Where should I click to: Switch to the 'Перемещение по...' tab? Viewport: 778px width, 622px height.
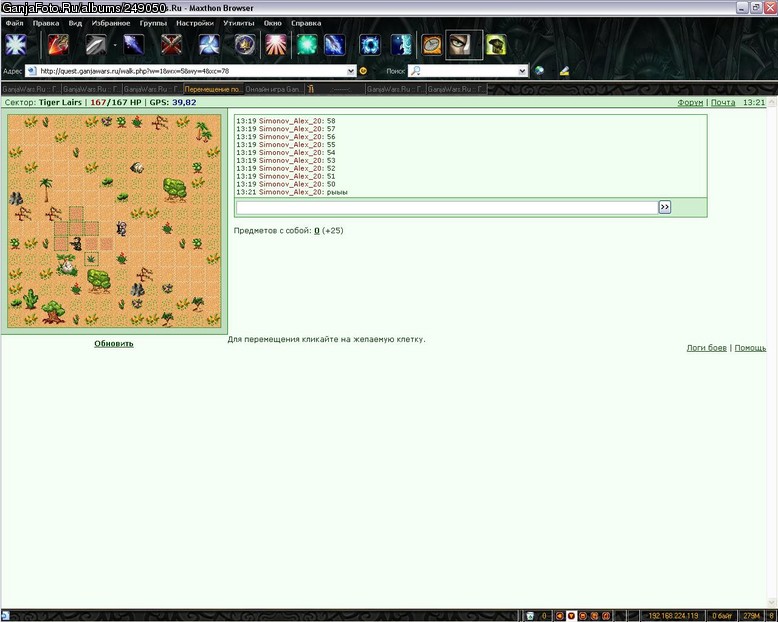pos(213,89)
